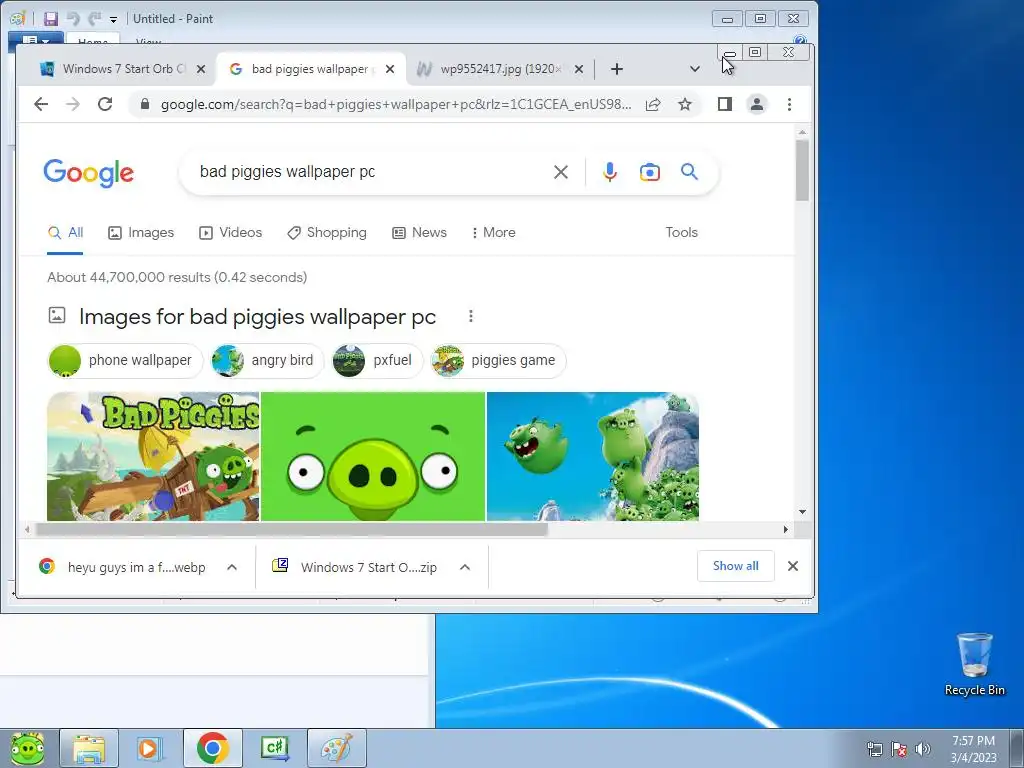Image resolution: width=1024 pixels, height=768 pixels.
Task: Open the Bad Piggies Start button
Action: (27, 748)
